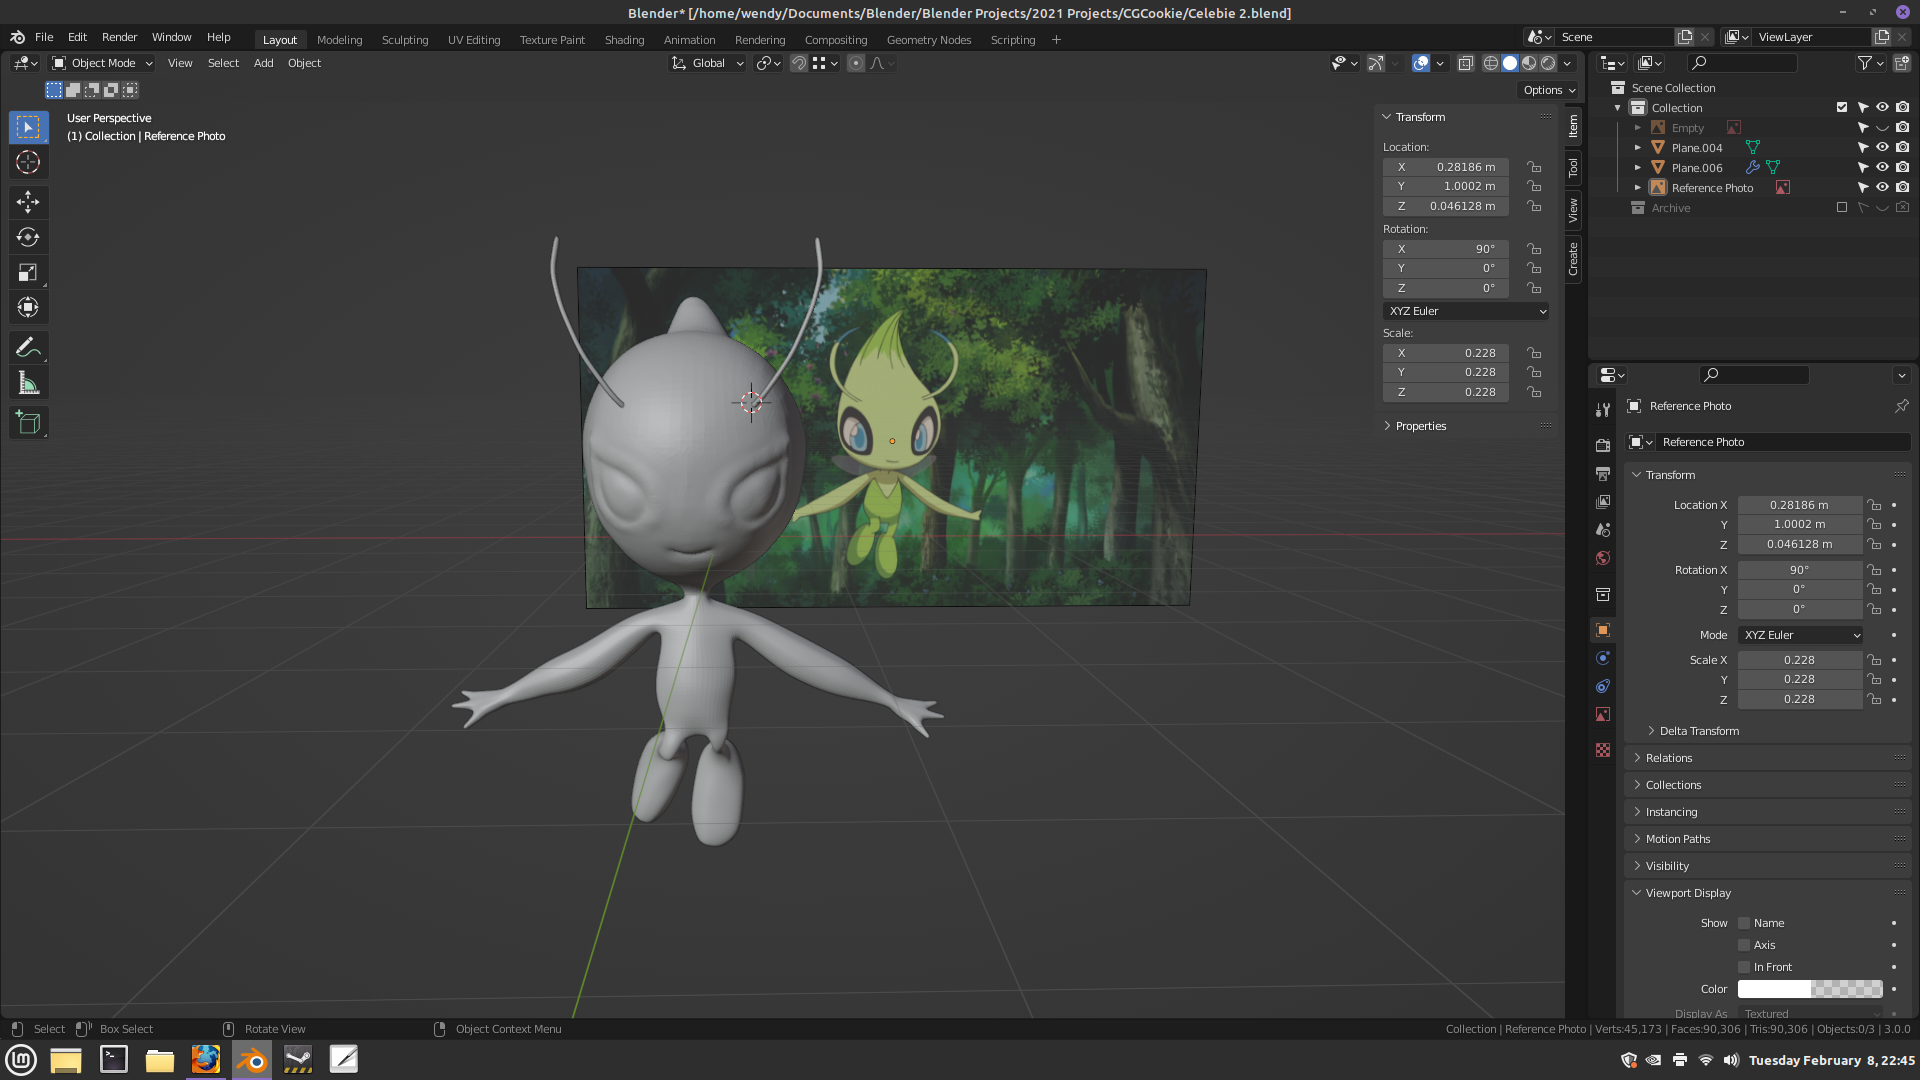This screenshot has width=1920, height=1080.
Task: Open the Object Mode dropdown
Action: pos(102,63)
